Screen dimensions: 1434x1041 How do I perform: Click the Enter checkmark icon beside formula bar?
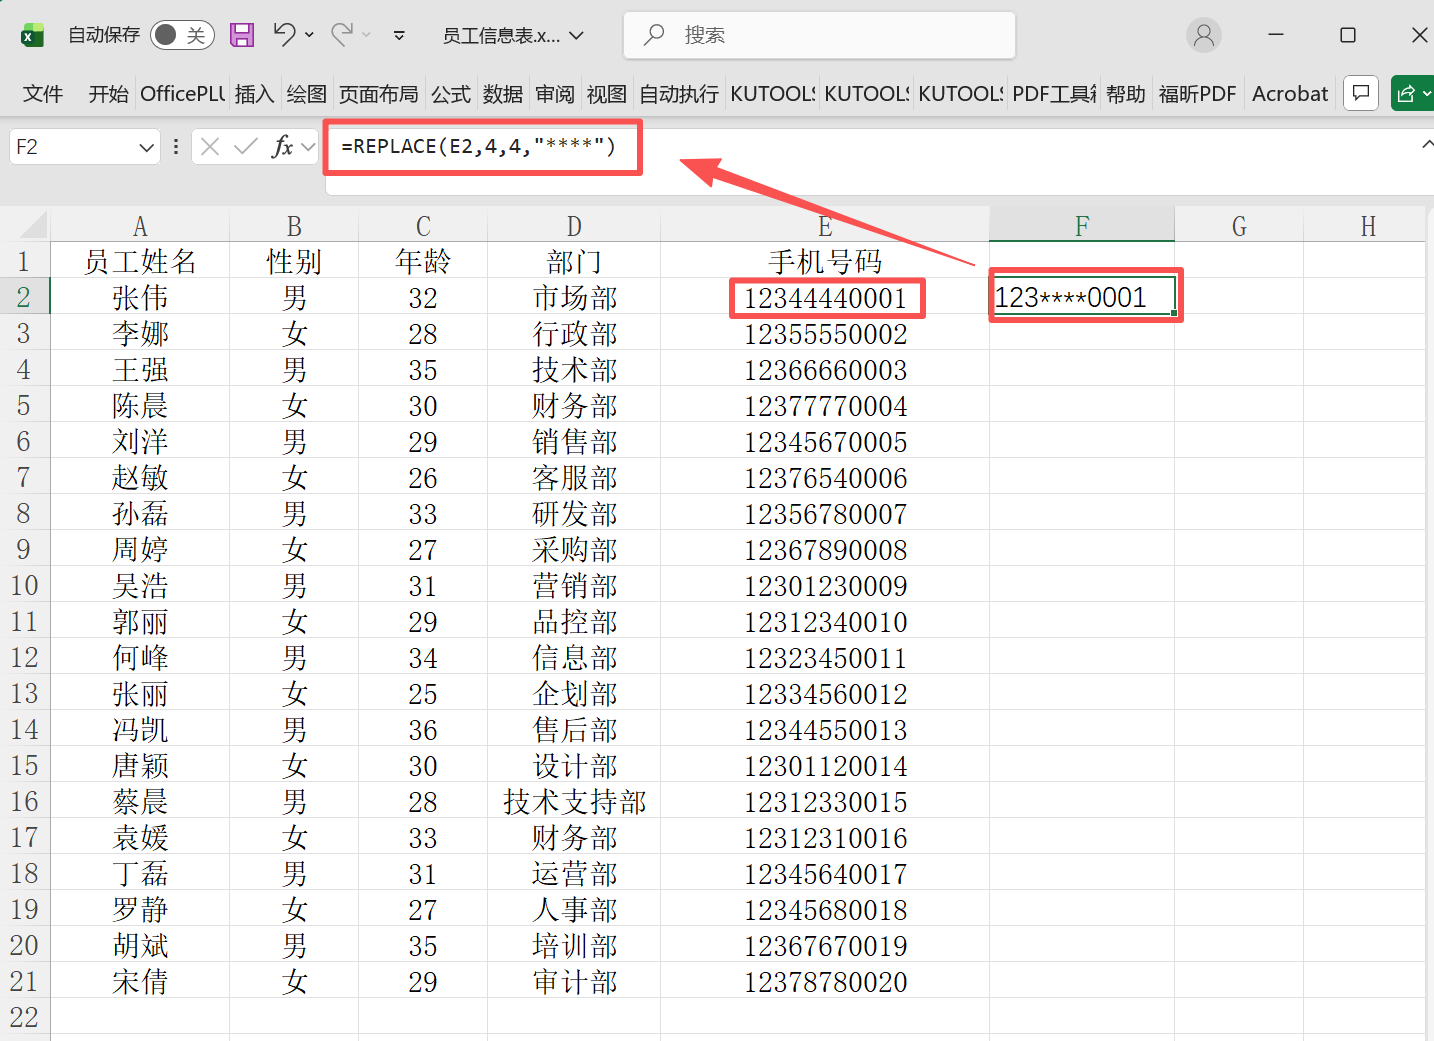245,146
